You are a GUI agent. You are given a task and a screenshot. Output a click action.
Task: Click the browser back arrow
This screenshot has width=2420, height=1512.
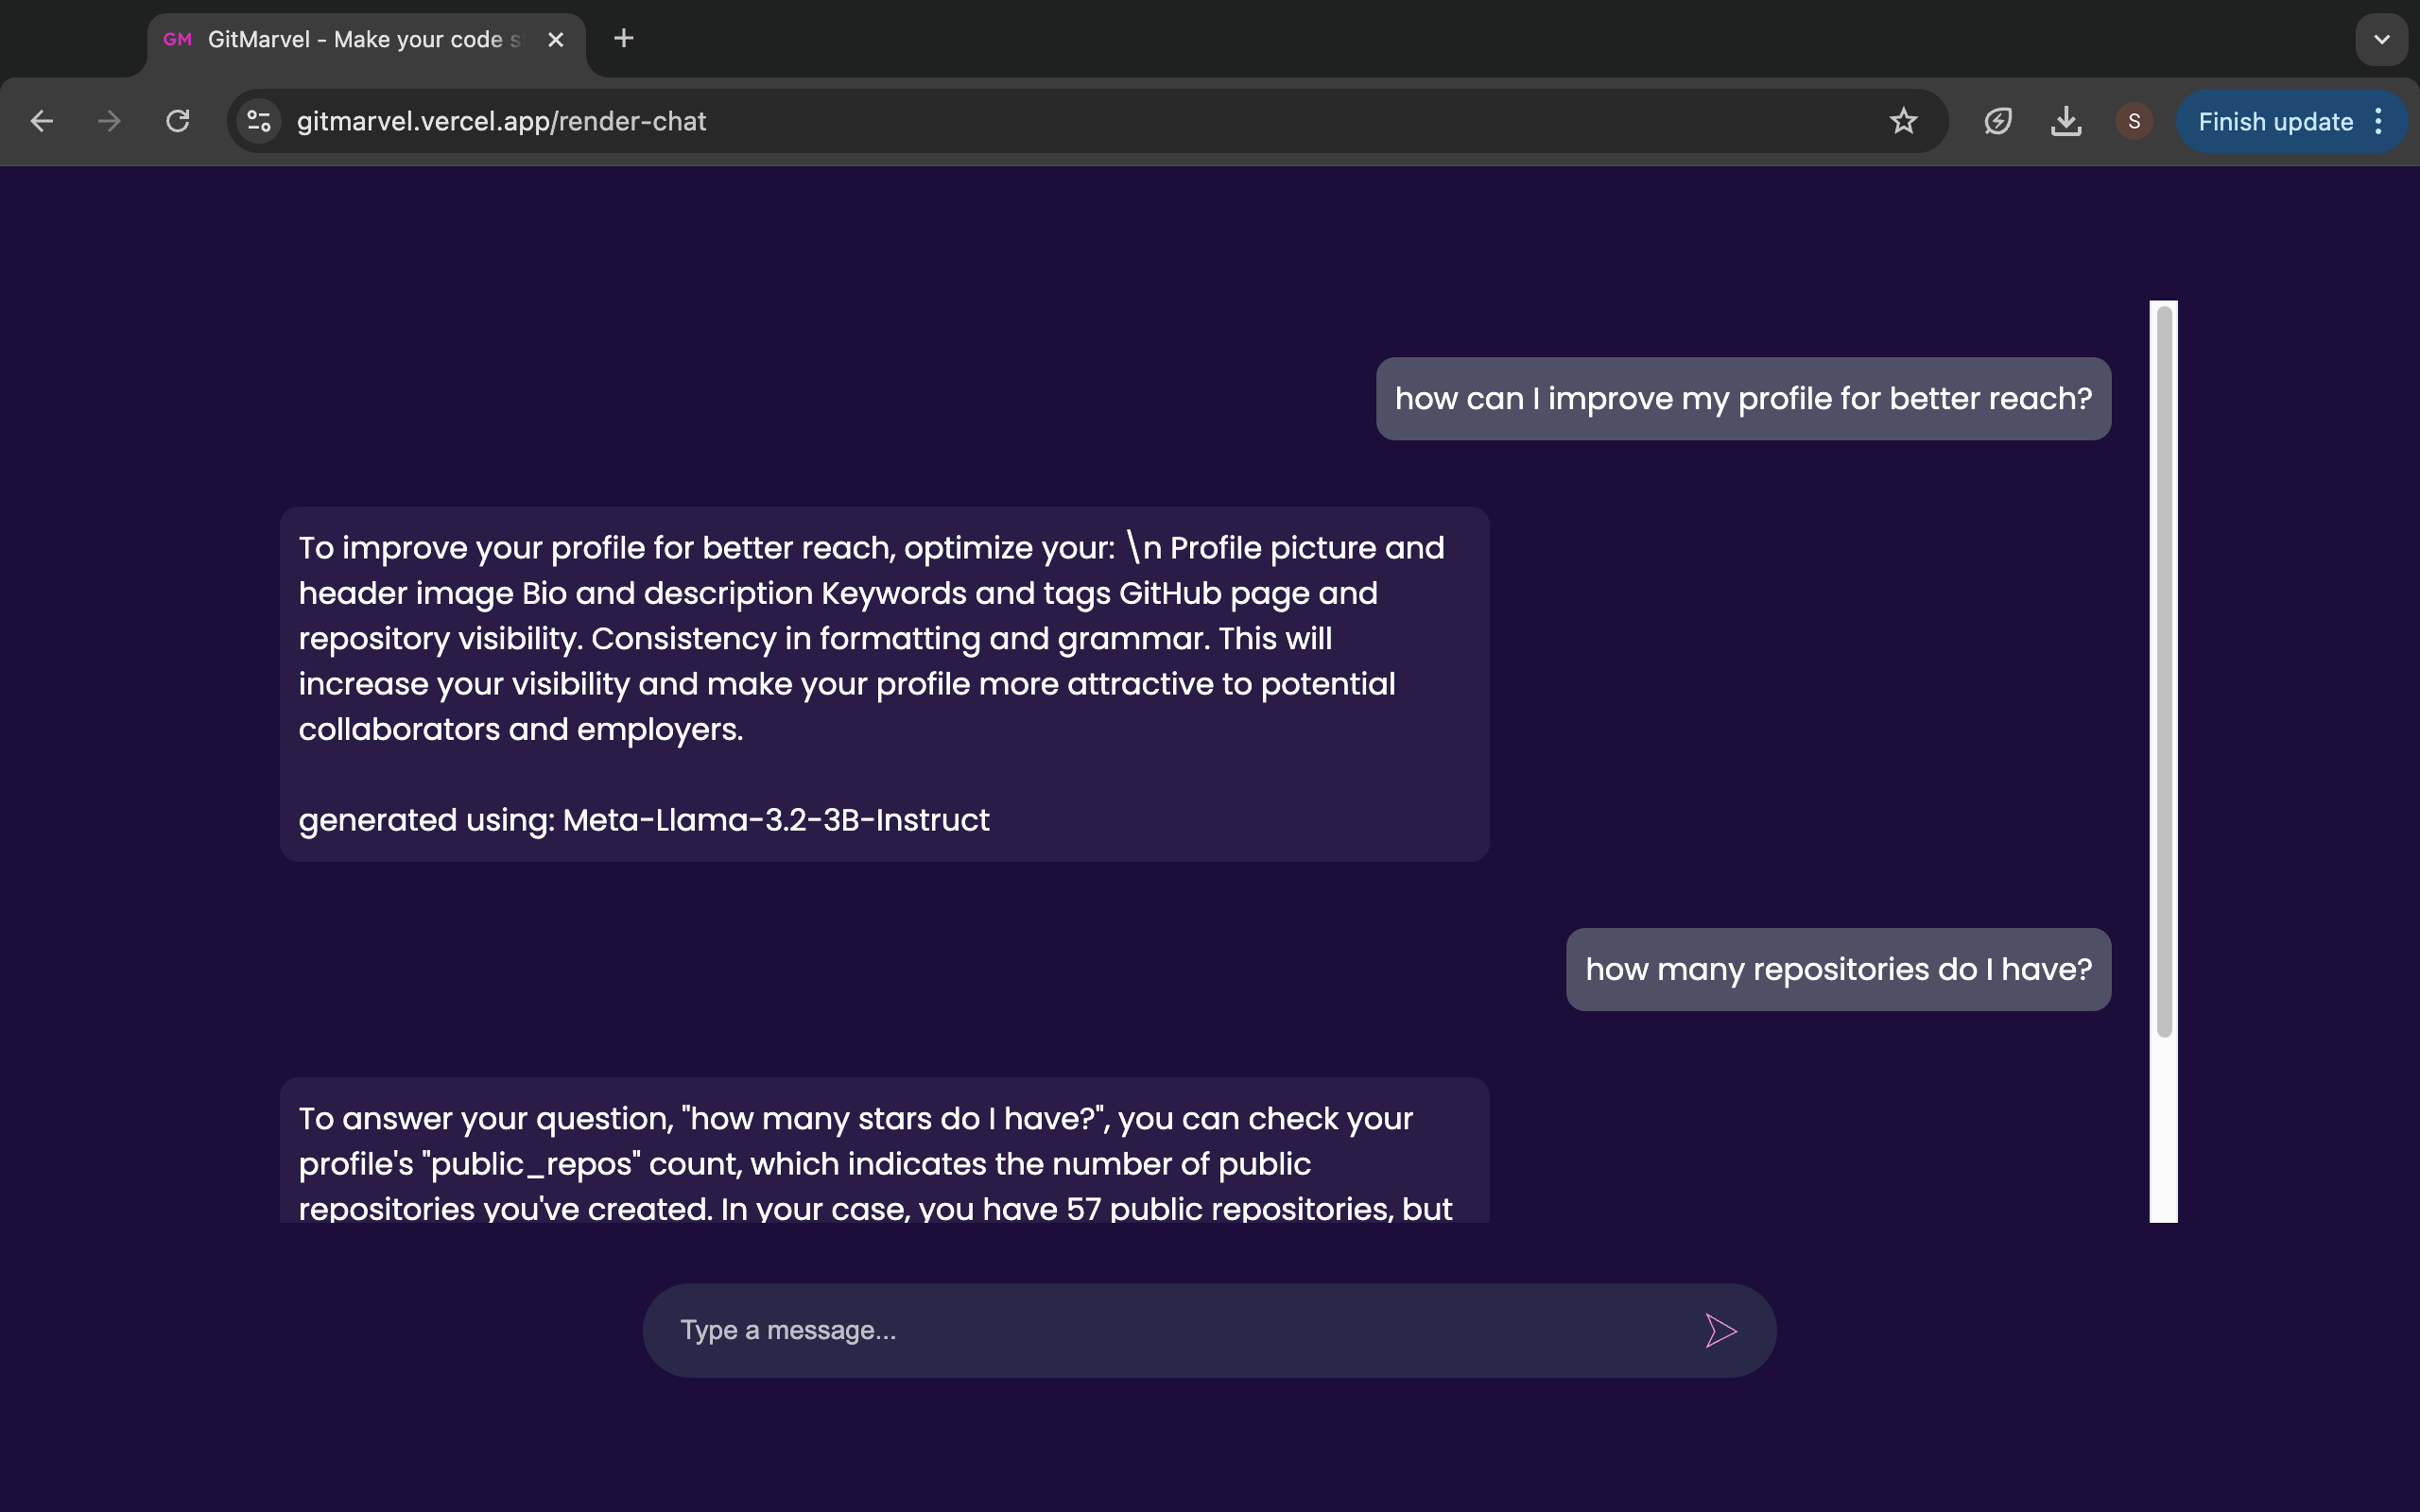click(x=42, y=121)
